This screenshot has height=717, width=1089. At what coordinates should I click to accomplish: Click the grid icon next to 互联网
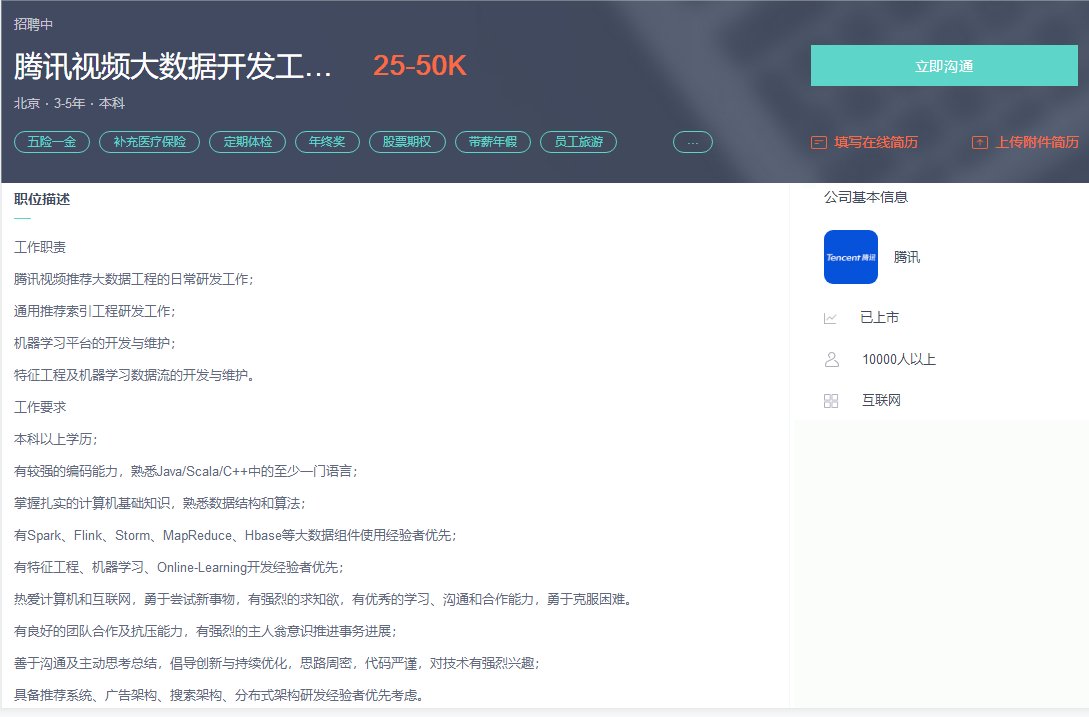[830, 399]
